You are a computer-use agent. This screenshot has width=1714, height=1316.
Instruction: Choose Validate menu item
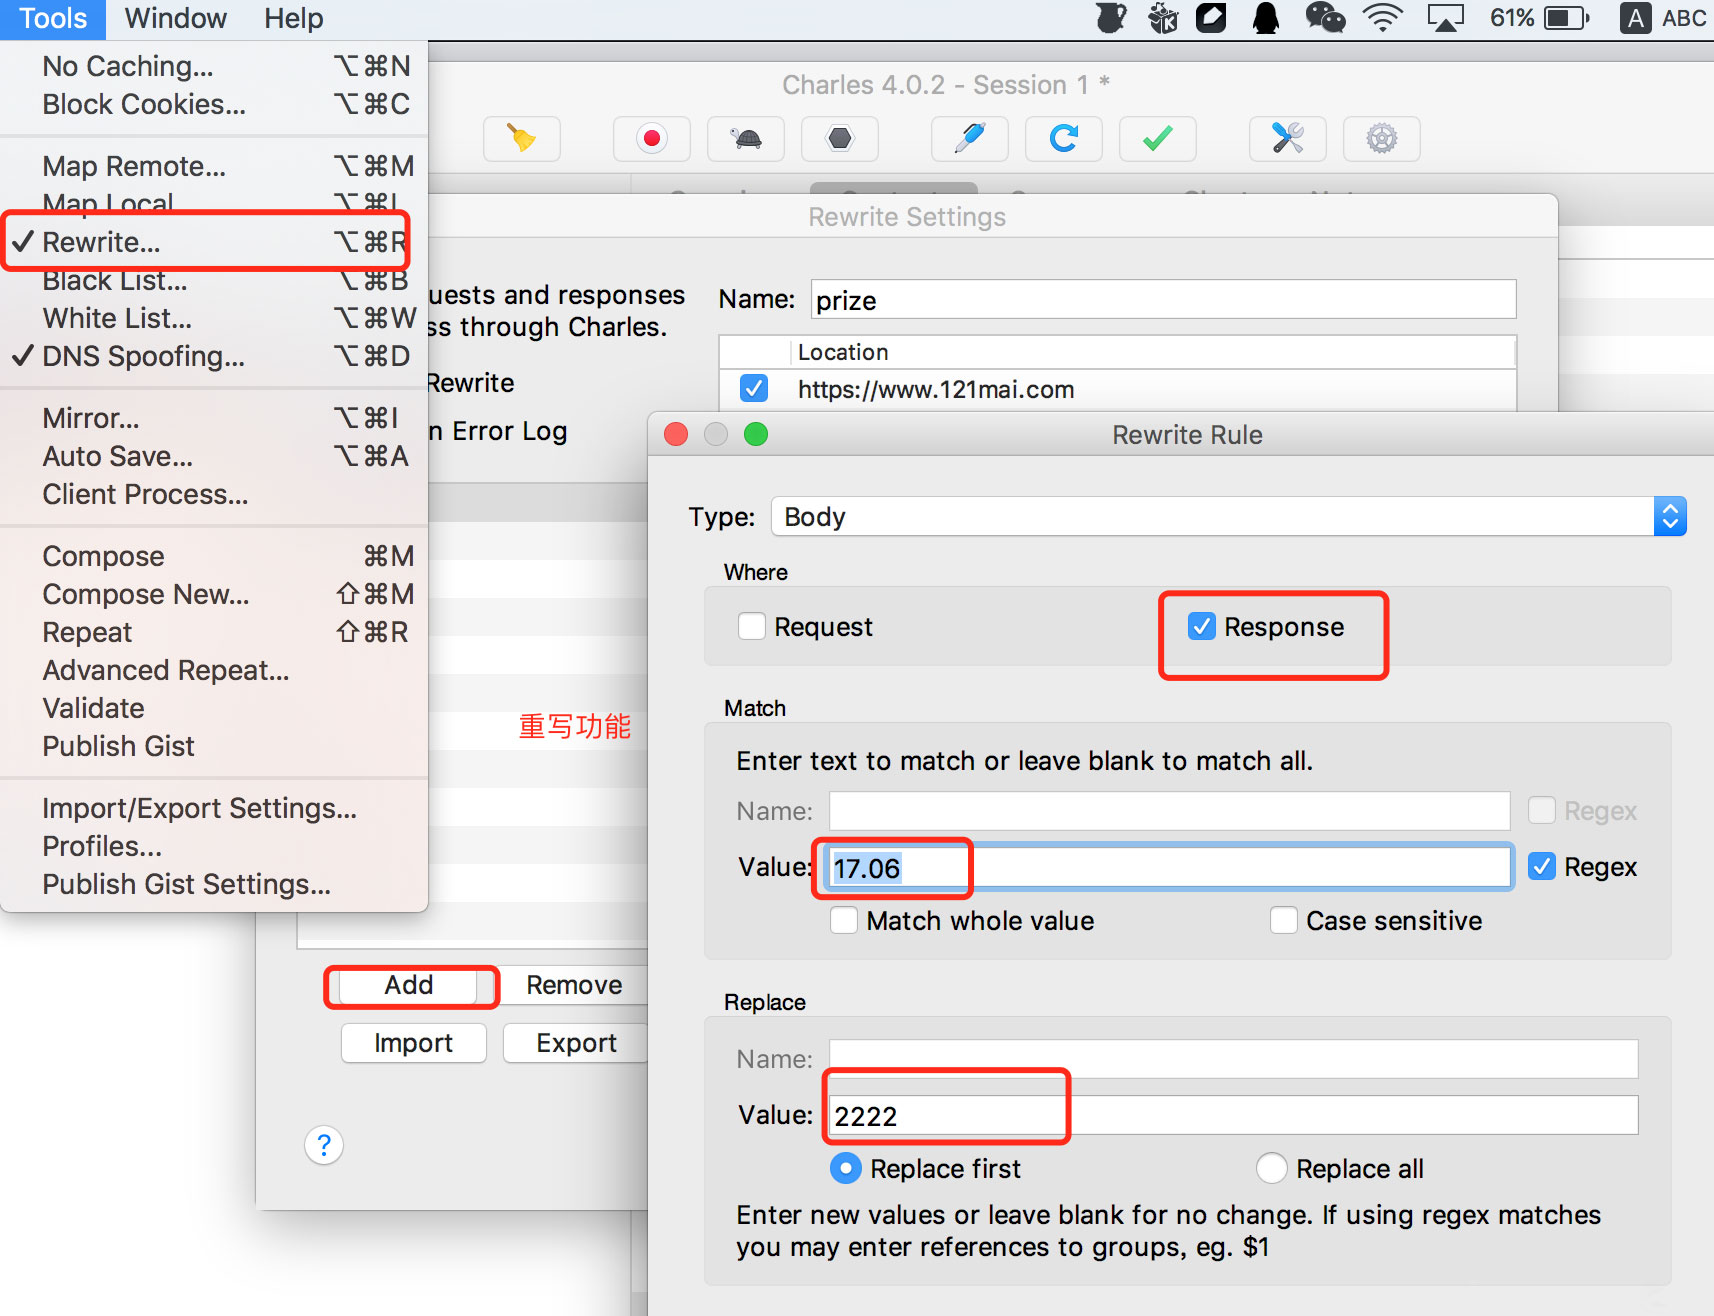pos(214,708)
